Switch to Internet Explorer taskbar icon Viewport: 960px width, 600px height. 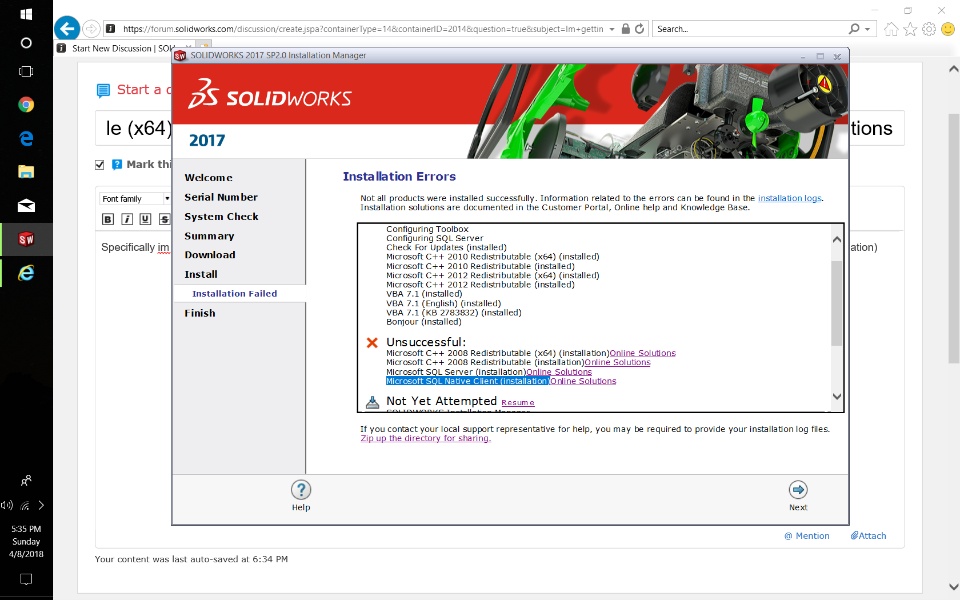[26, 272]
